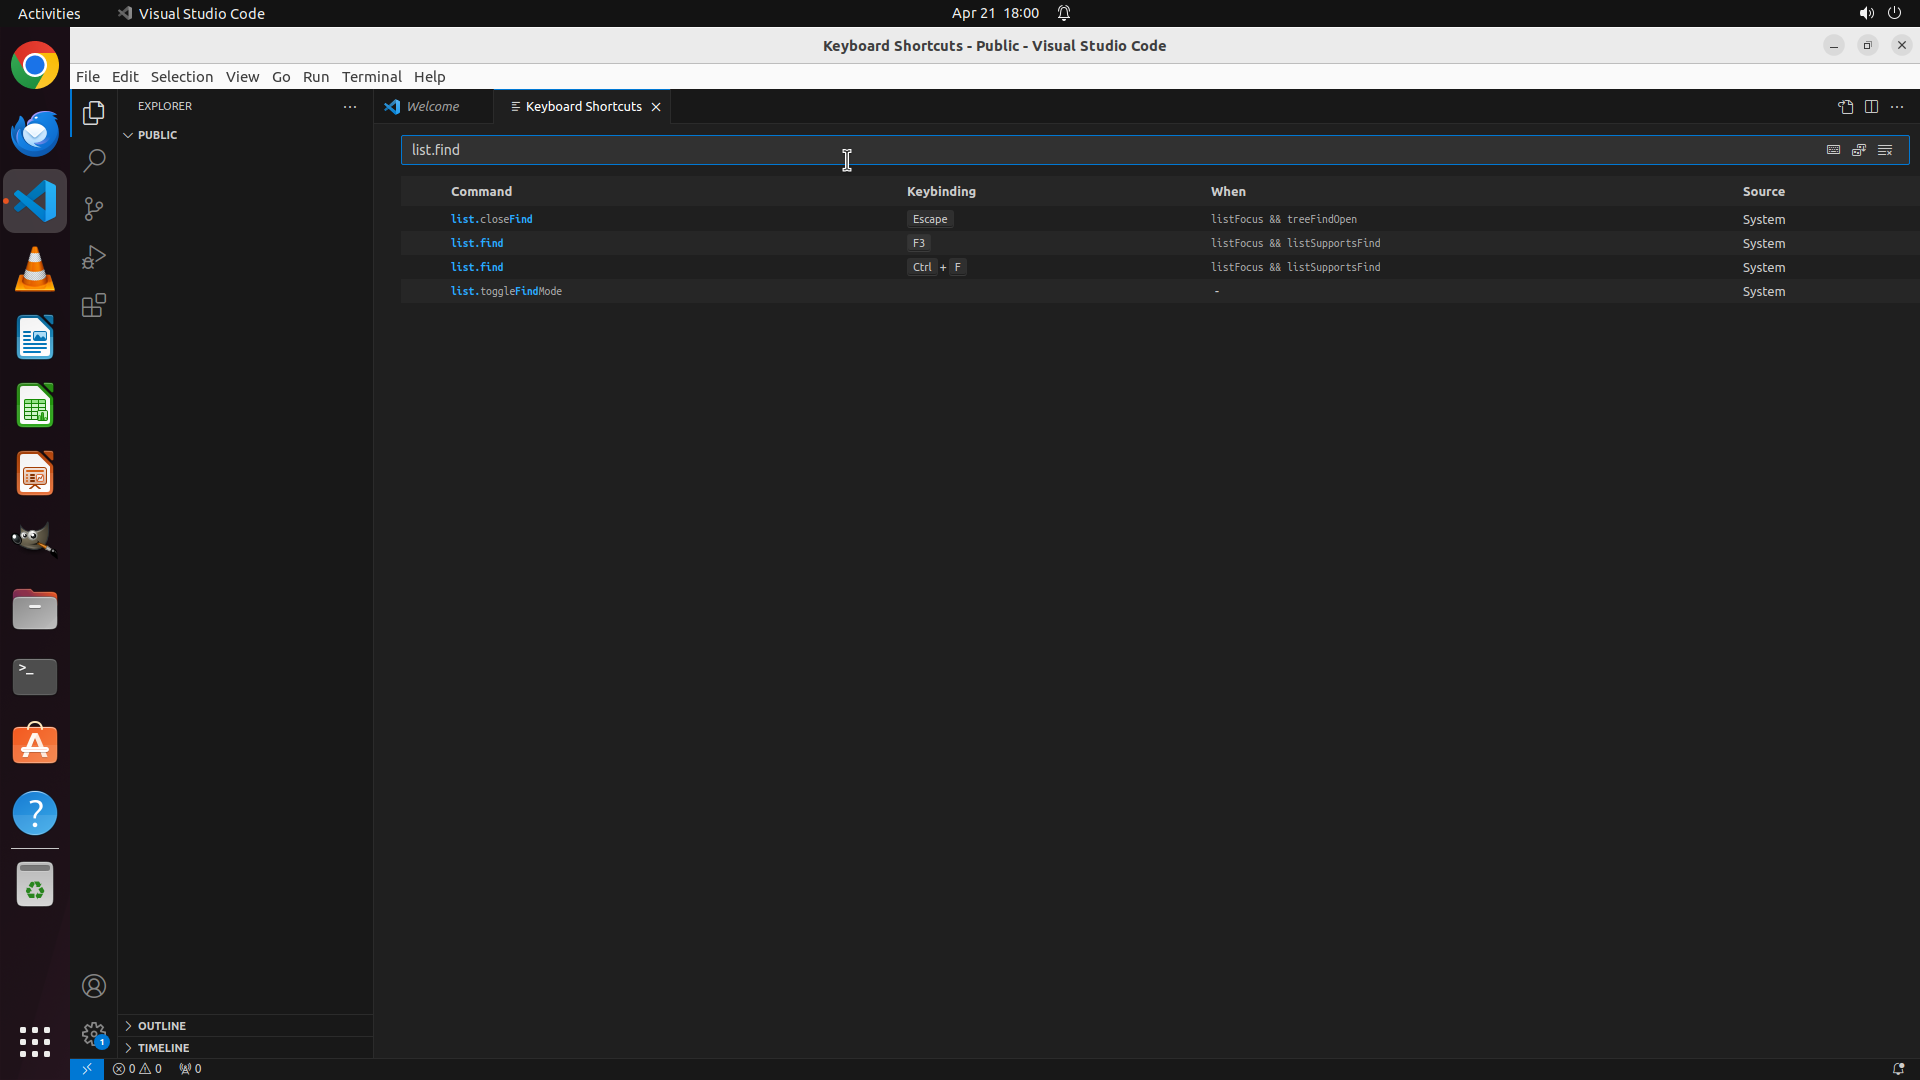Image resolution: width=1920 pixels, height=1080 pixels.
Task: Open the Terminal menu
Action: pyautogui.click(x=371, y=77)
